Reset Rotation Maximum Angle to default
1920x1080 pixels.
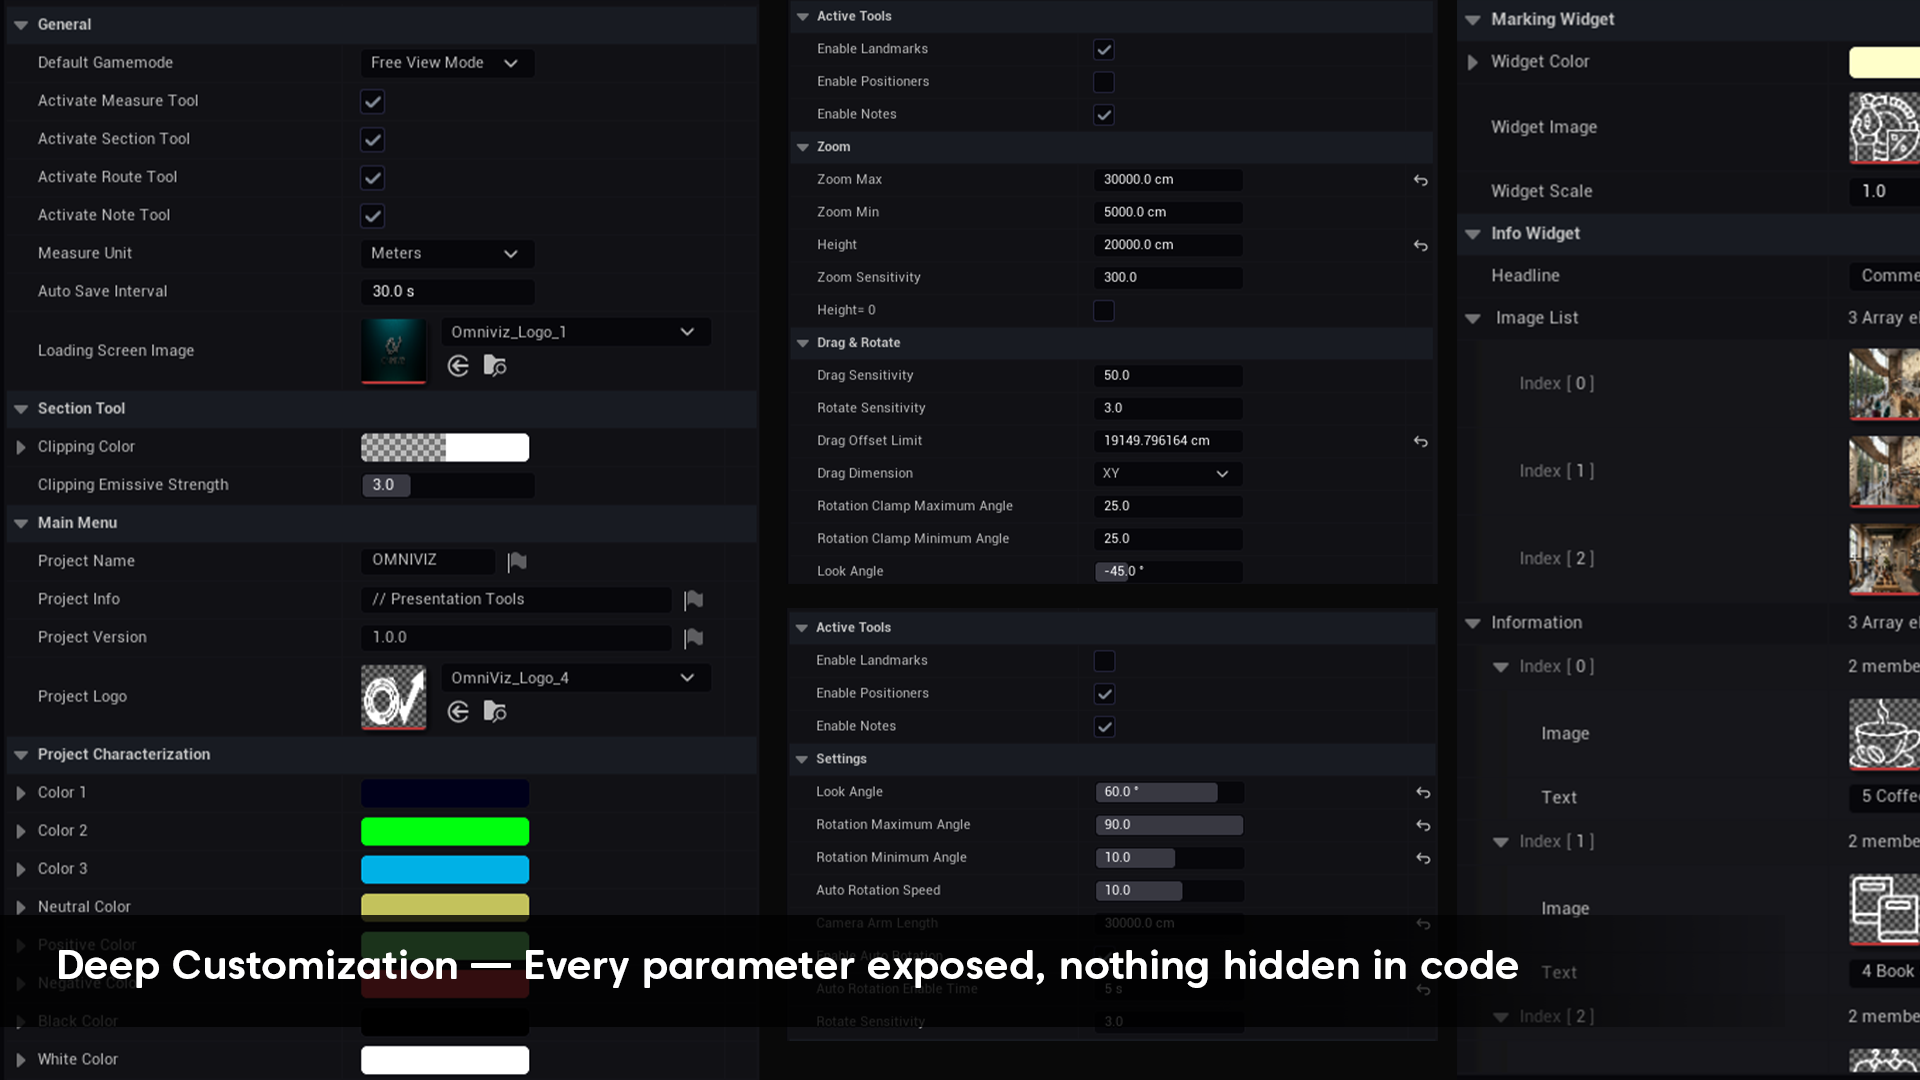(x=1423, y=825)
